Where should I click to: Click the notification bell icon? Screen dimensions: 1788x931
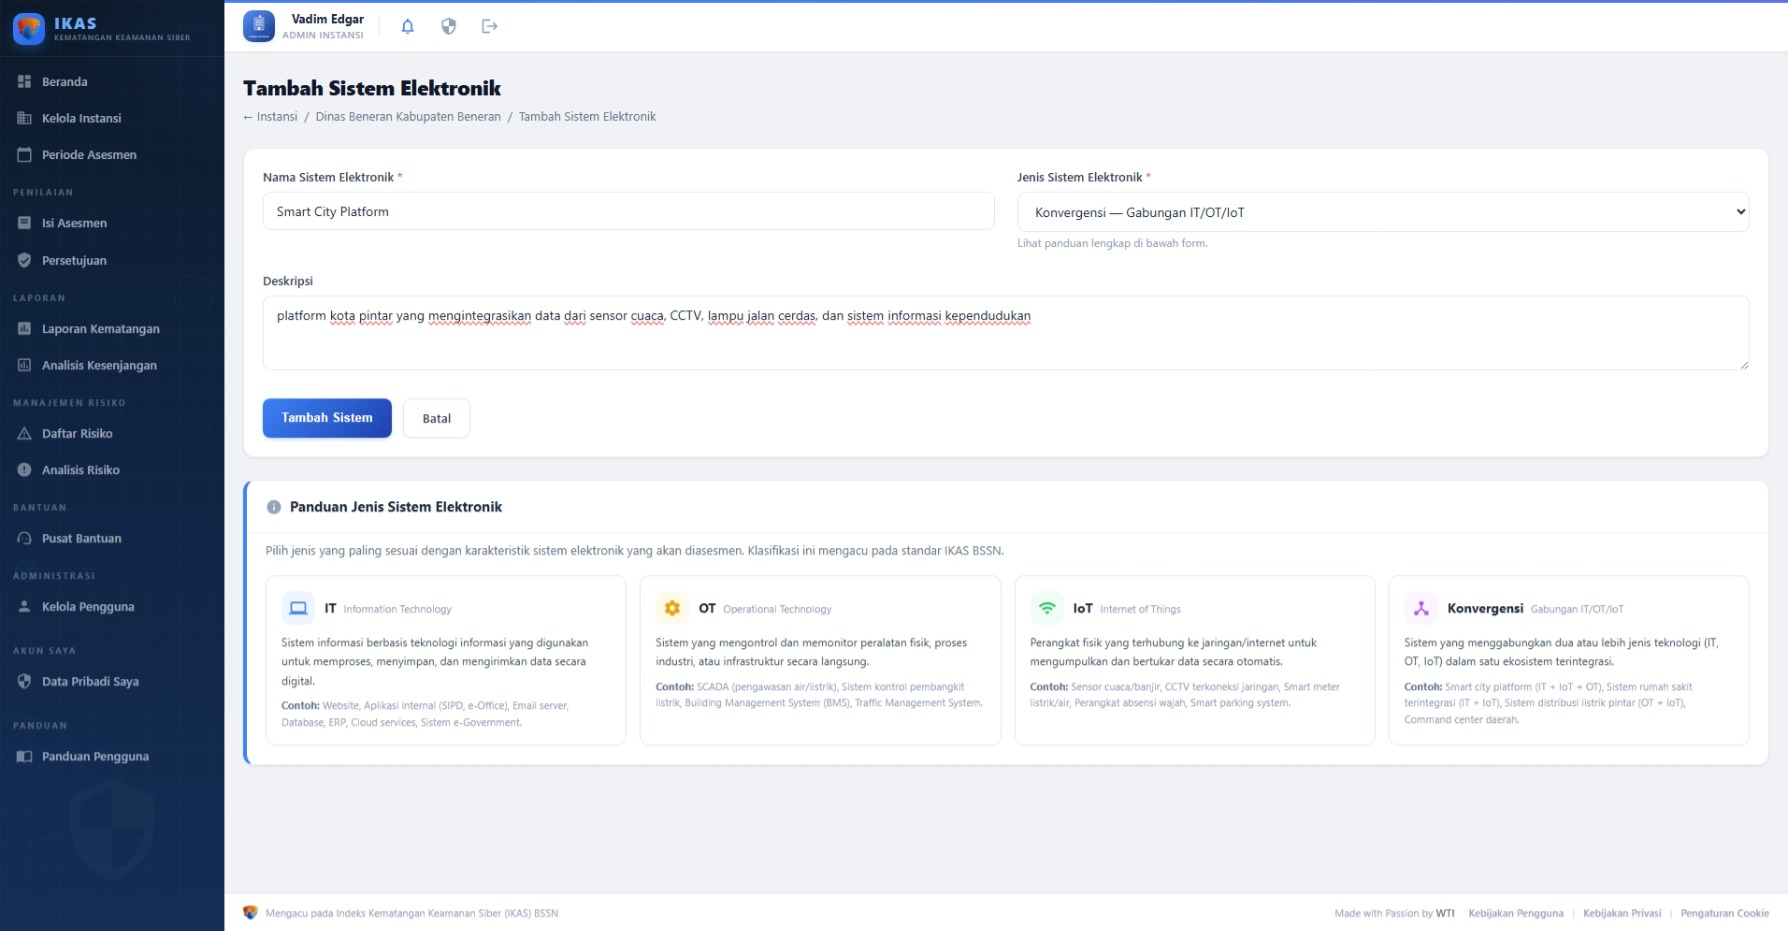coord(407,27)
